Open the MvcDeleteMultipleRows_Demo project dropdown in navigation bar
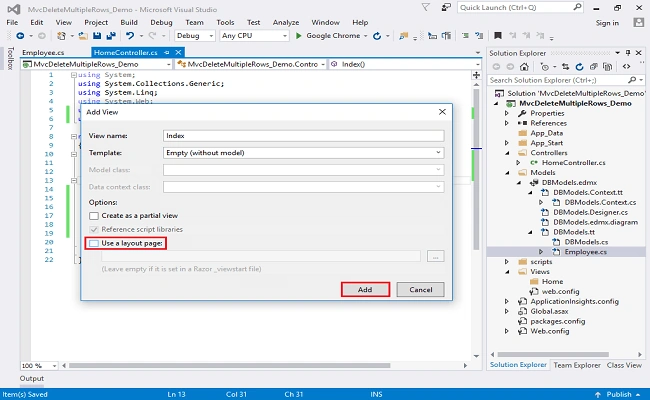 [168, 64]
